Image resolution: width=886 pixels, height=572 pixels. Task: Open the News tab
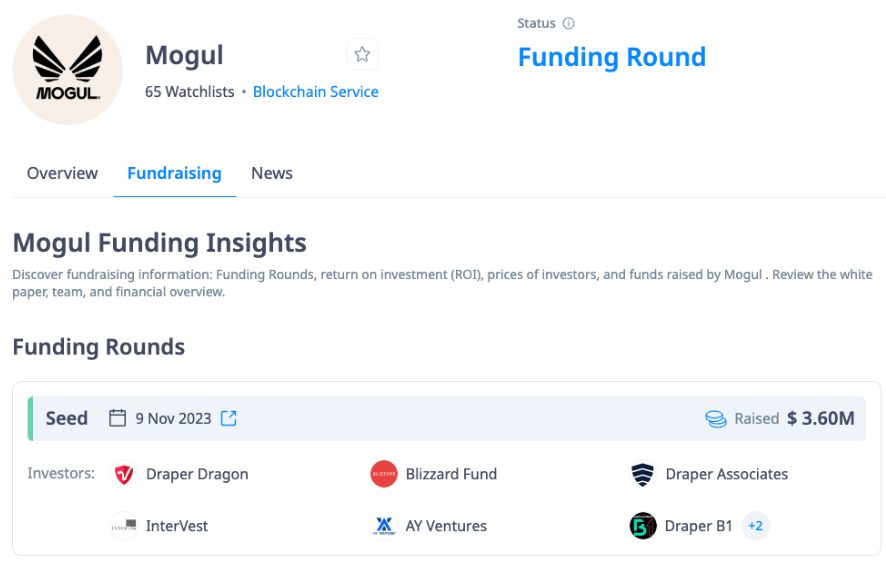coord(272,173)
